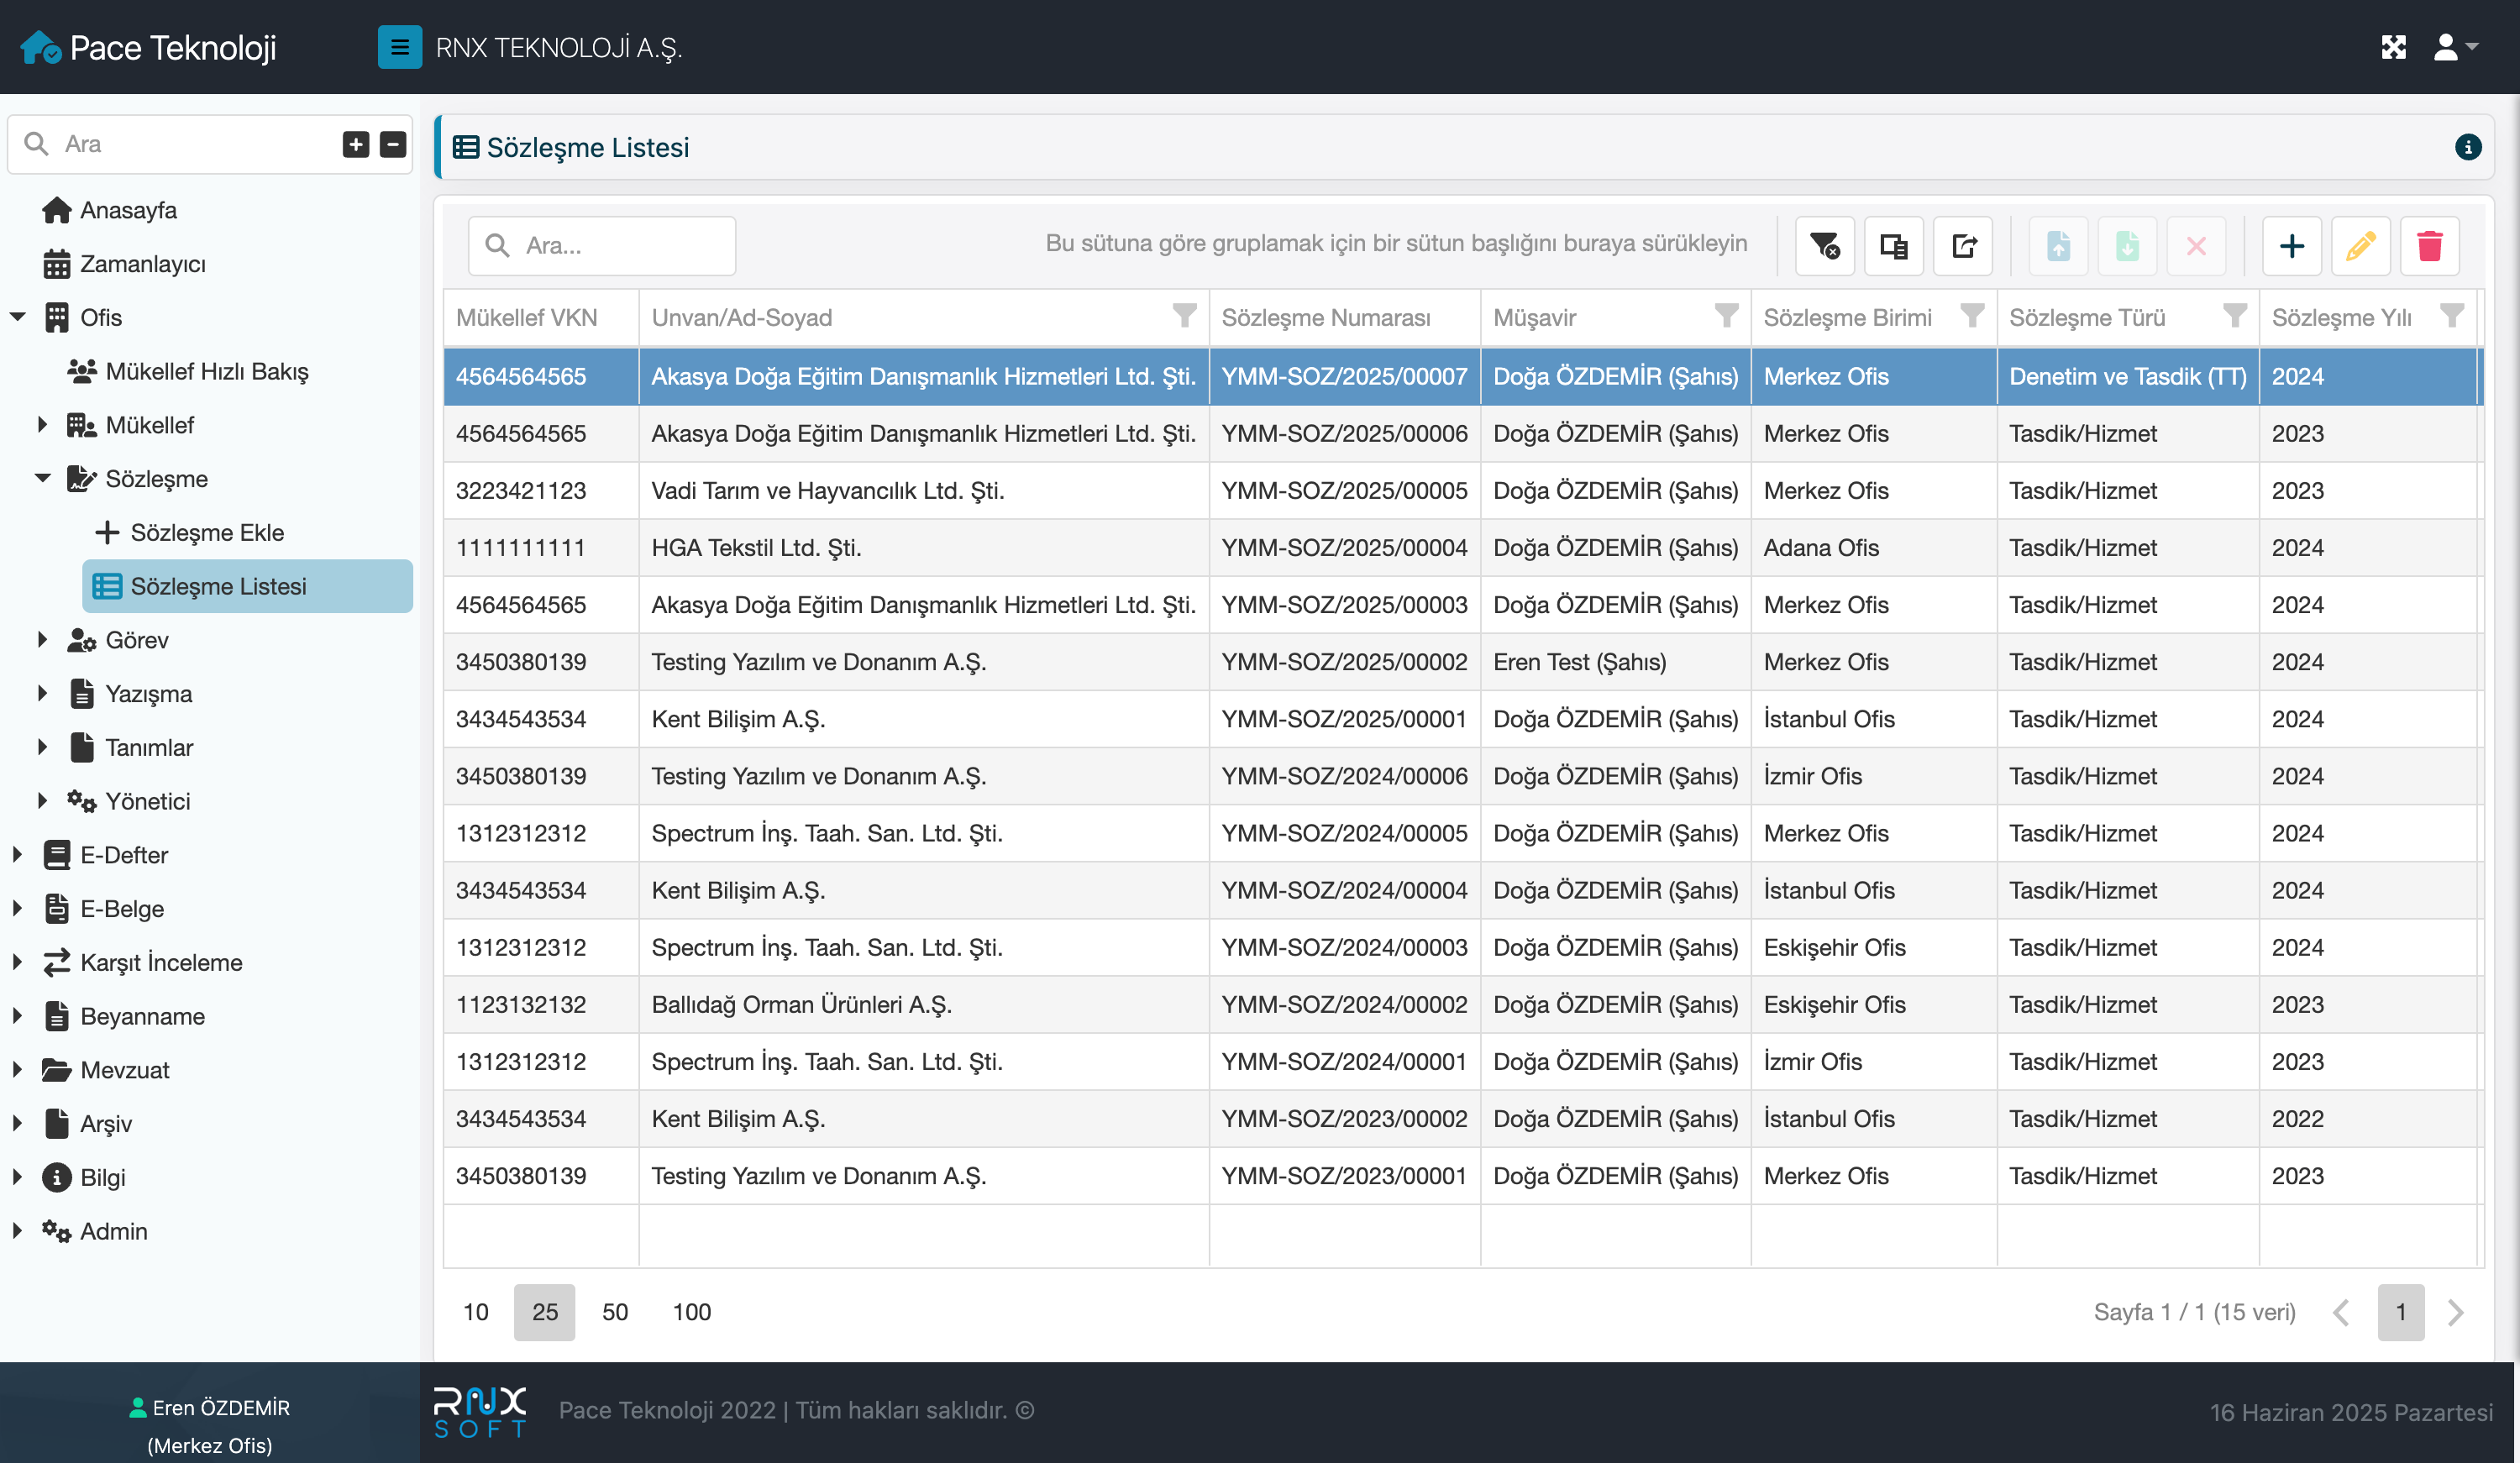Viewport: 2520px width, 1463px height.
Task: Open the Müşavir column filter
Action: [1725, 316]
